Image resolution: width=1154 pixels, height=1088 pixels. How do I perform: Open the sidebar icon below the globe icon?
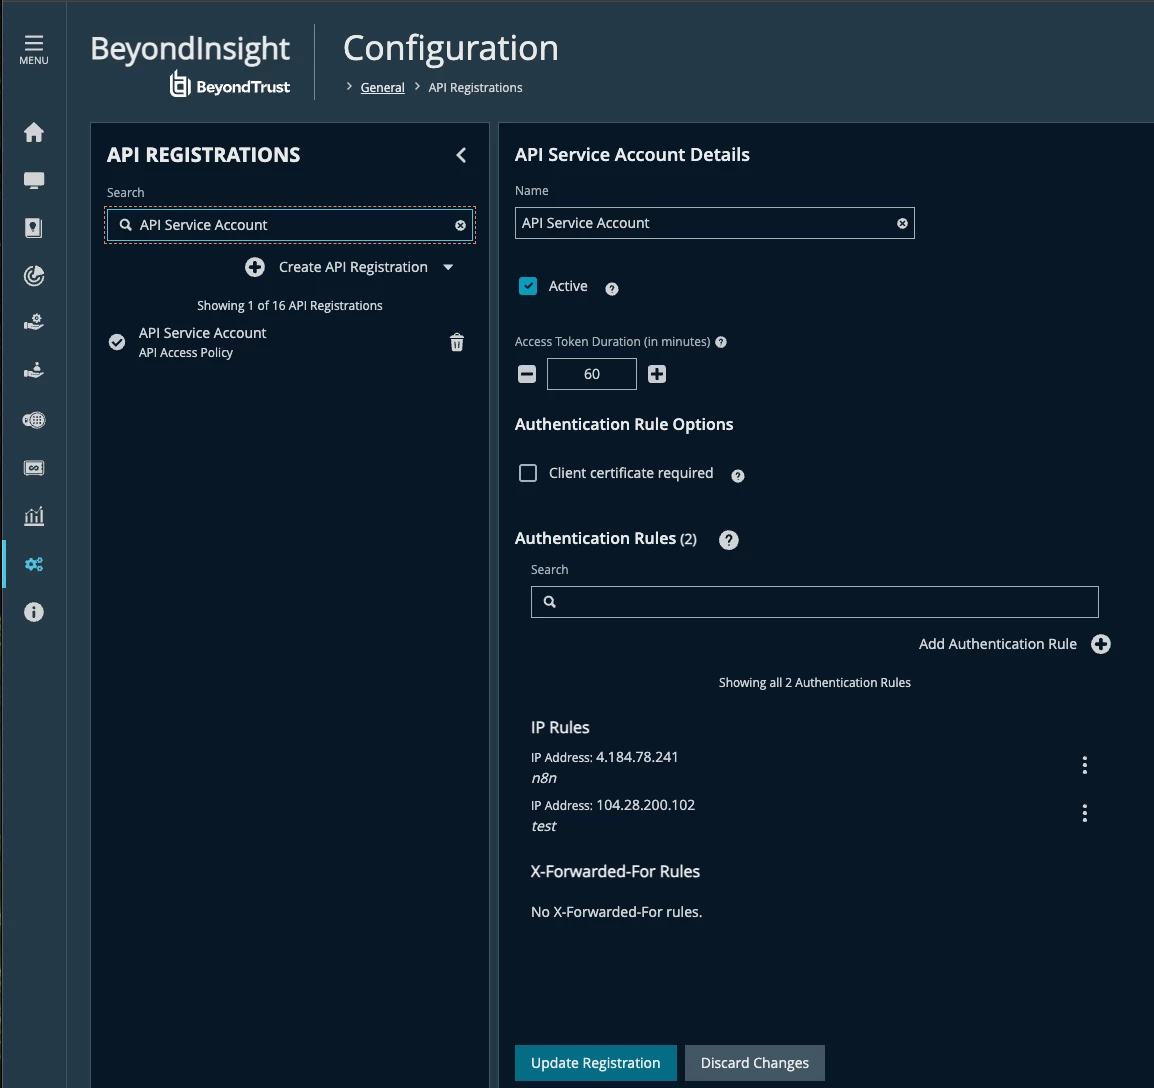[34, 468]
